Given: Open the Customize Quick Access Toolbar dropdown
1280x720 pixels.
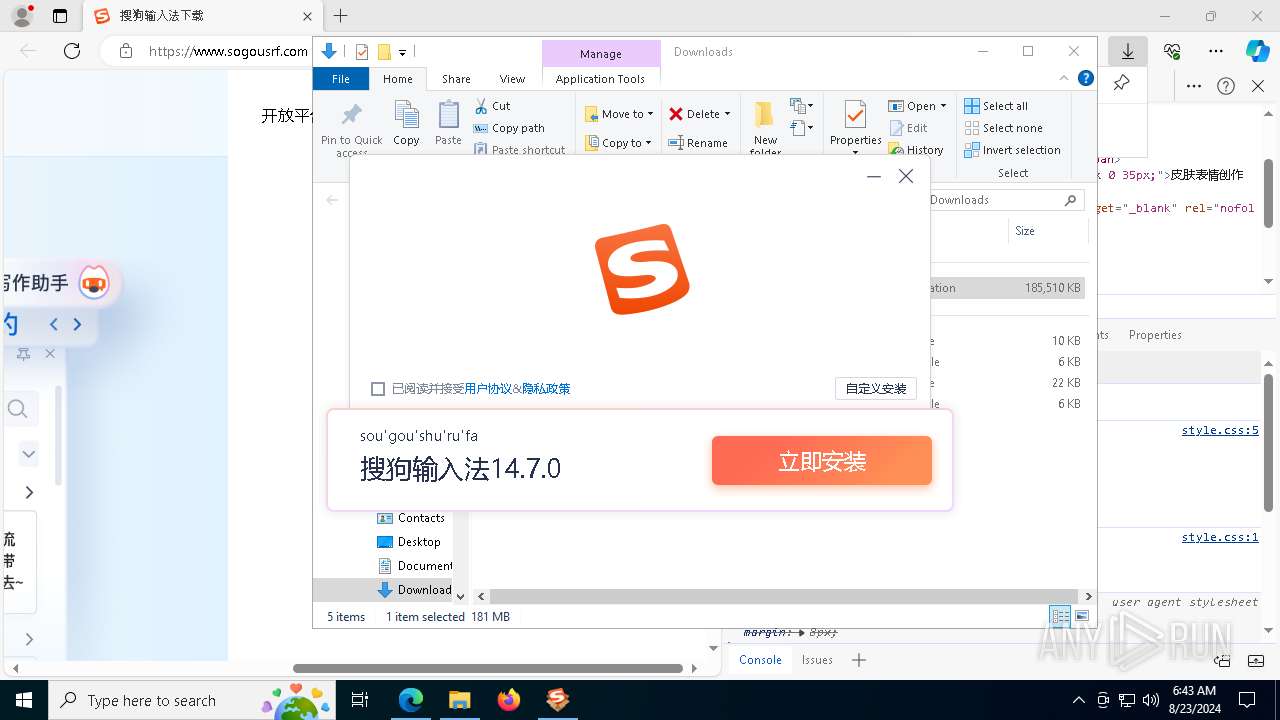Looking at the screenshot, I should tap(402, 52).
